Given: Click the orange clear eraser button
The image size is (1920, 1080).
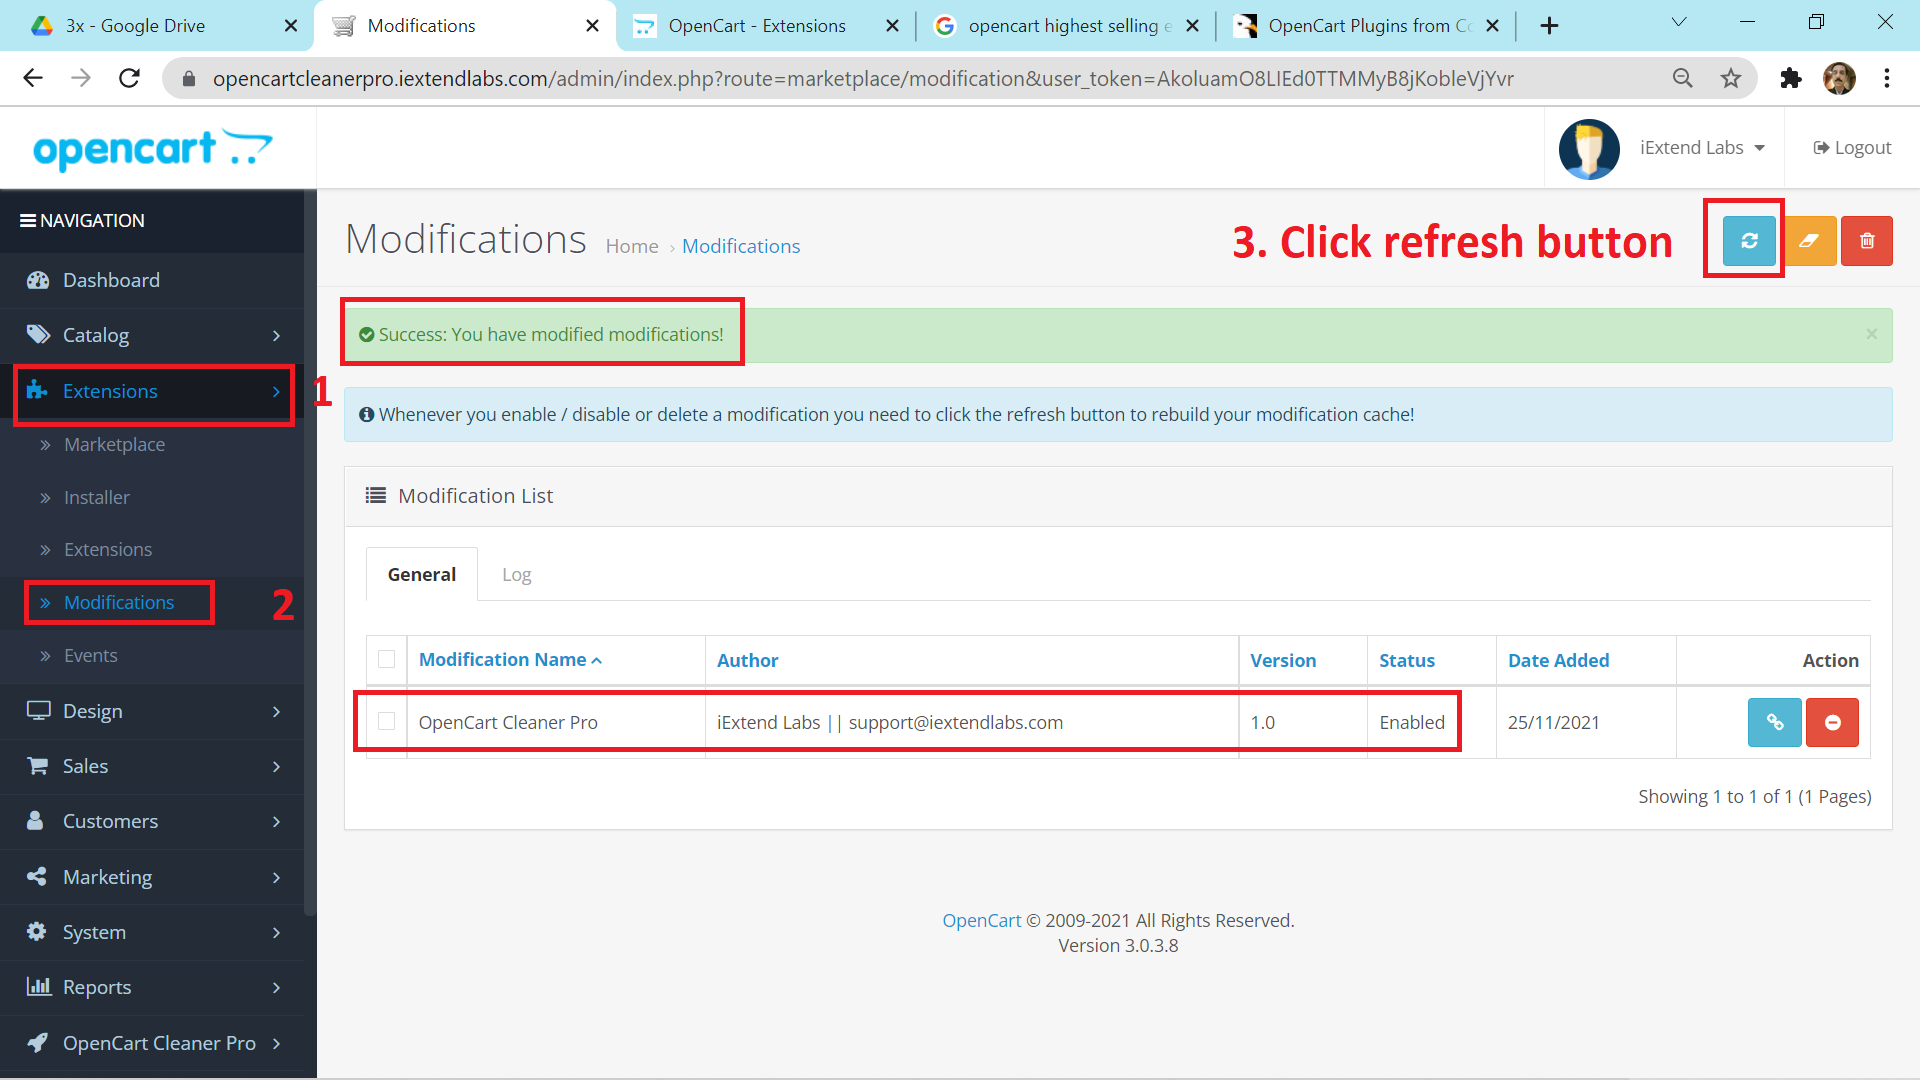Looking at the screenshot, I should click(x=1808, y=241).
